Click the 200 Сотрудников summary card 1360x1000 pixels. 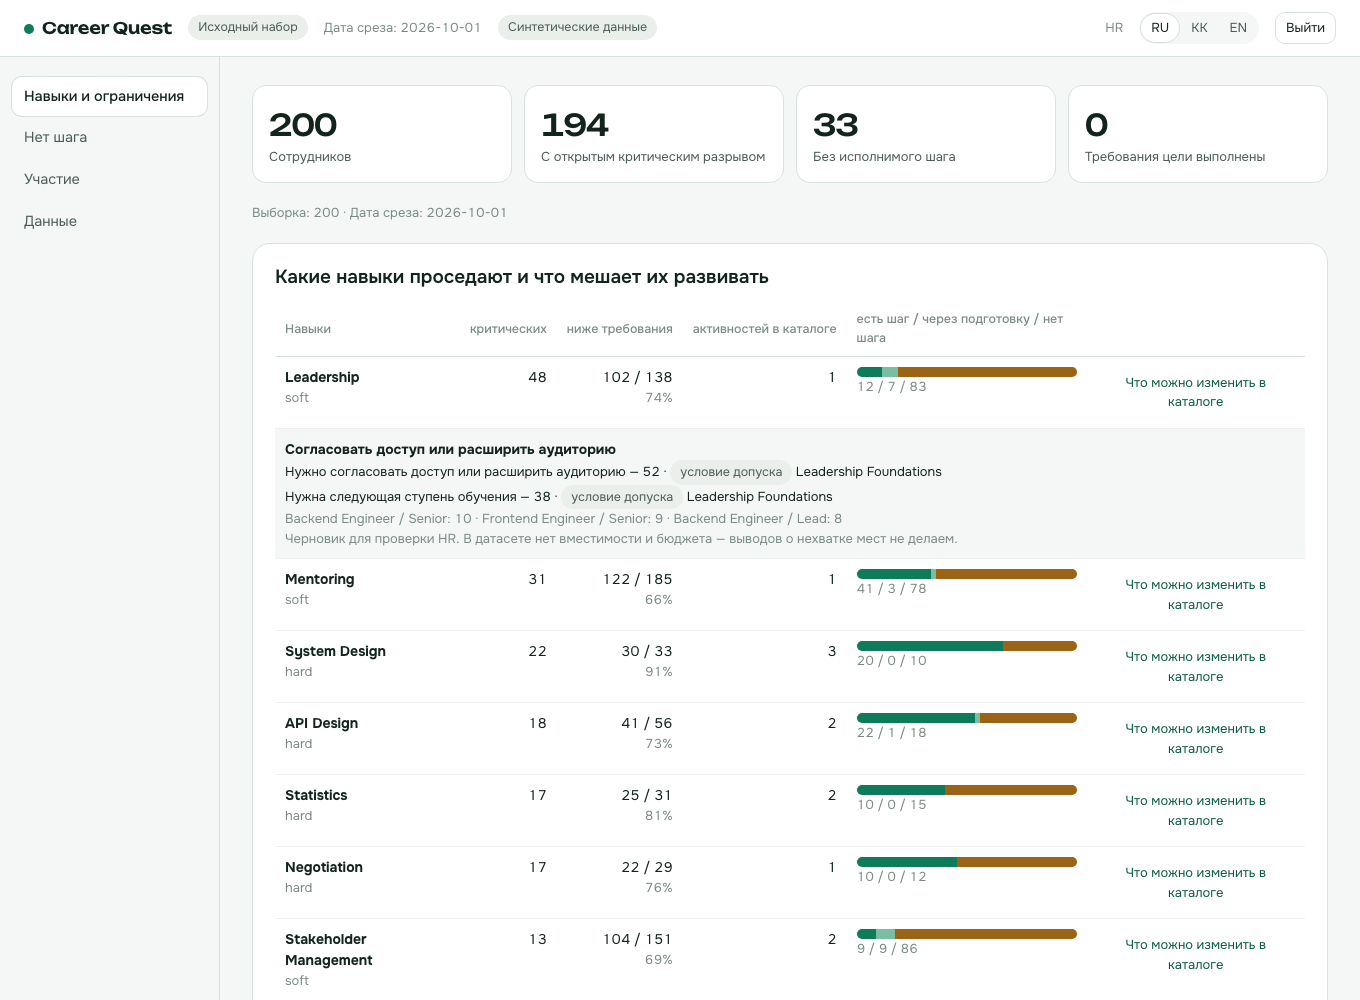click(382, 134)
